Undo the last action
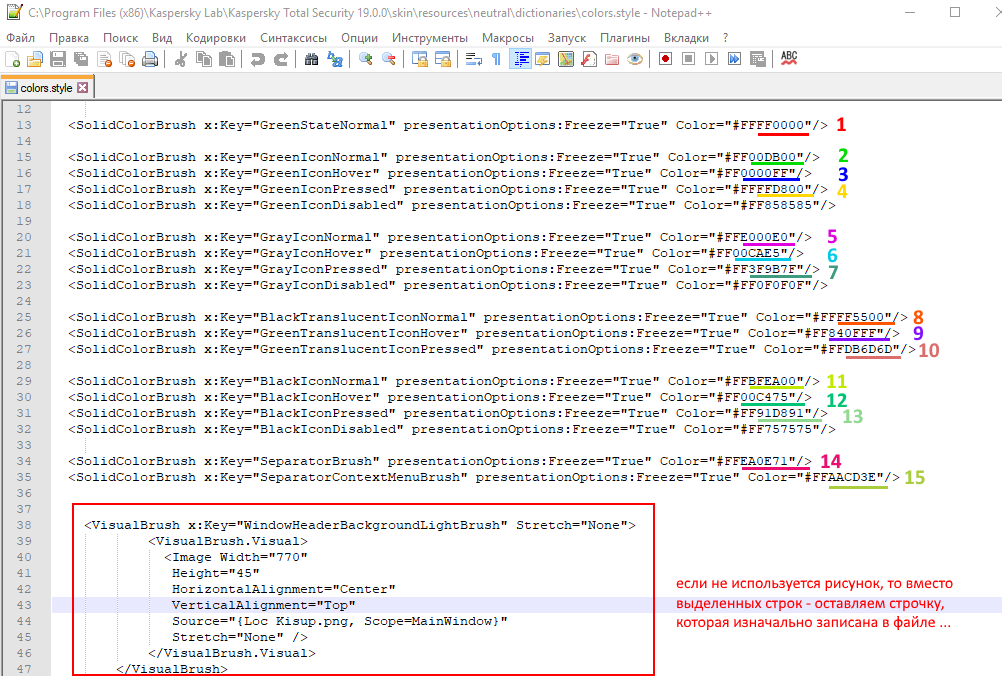1002x676 pixels. tap(258, 59)
